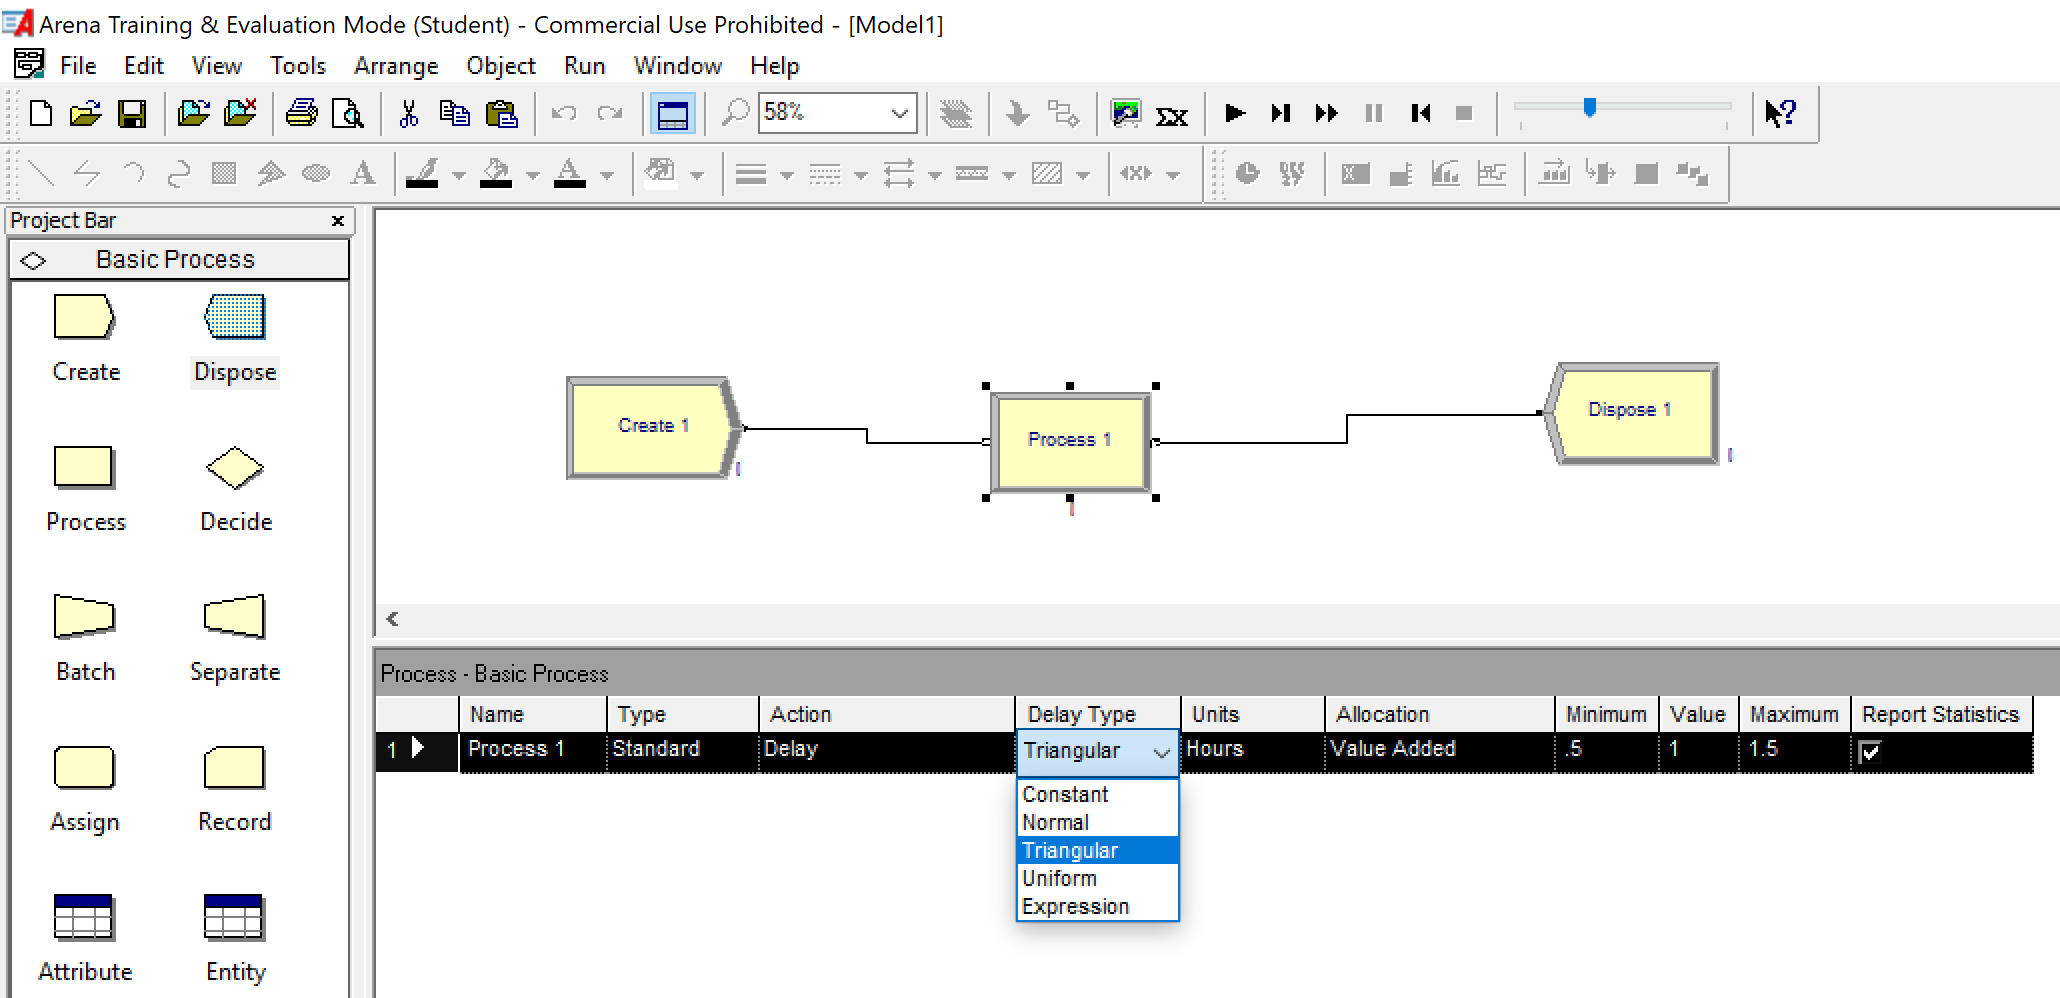Click the context help arrow icon

pos(1780,113)
